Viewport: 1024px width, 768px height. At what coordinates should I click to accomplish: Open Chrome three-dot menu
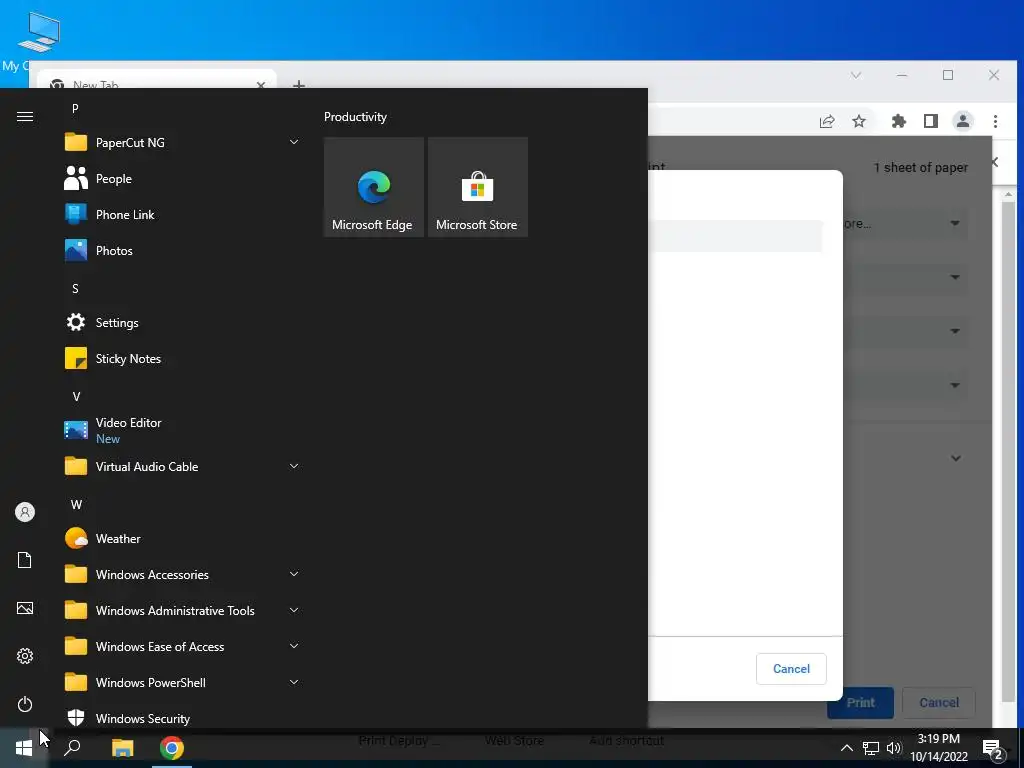pyautogui.click(x=995, y=121)
